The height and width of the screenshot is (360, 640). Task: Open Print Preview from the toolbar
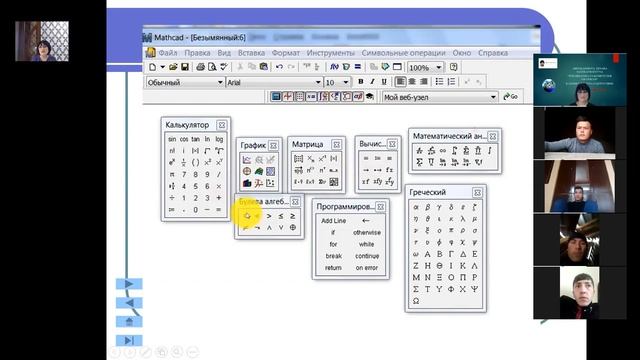tap(212, 67)
